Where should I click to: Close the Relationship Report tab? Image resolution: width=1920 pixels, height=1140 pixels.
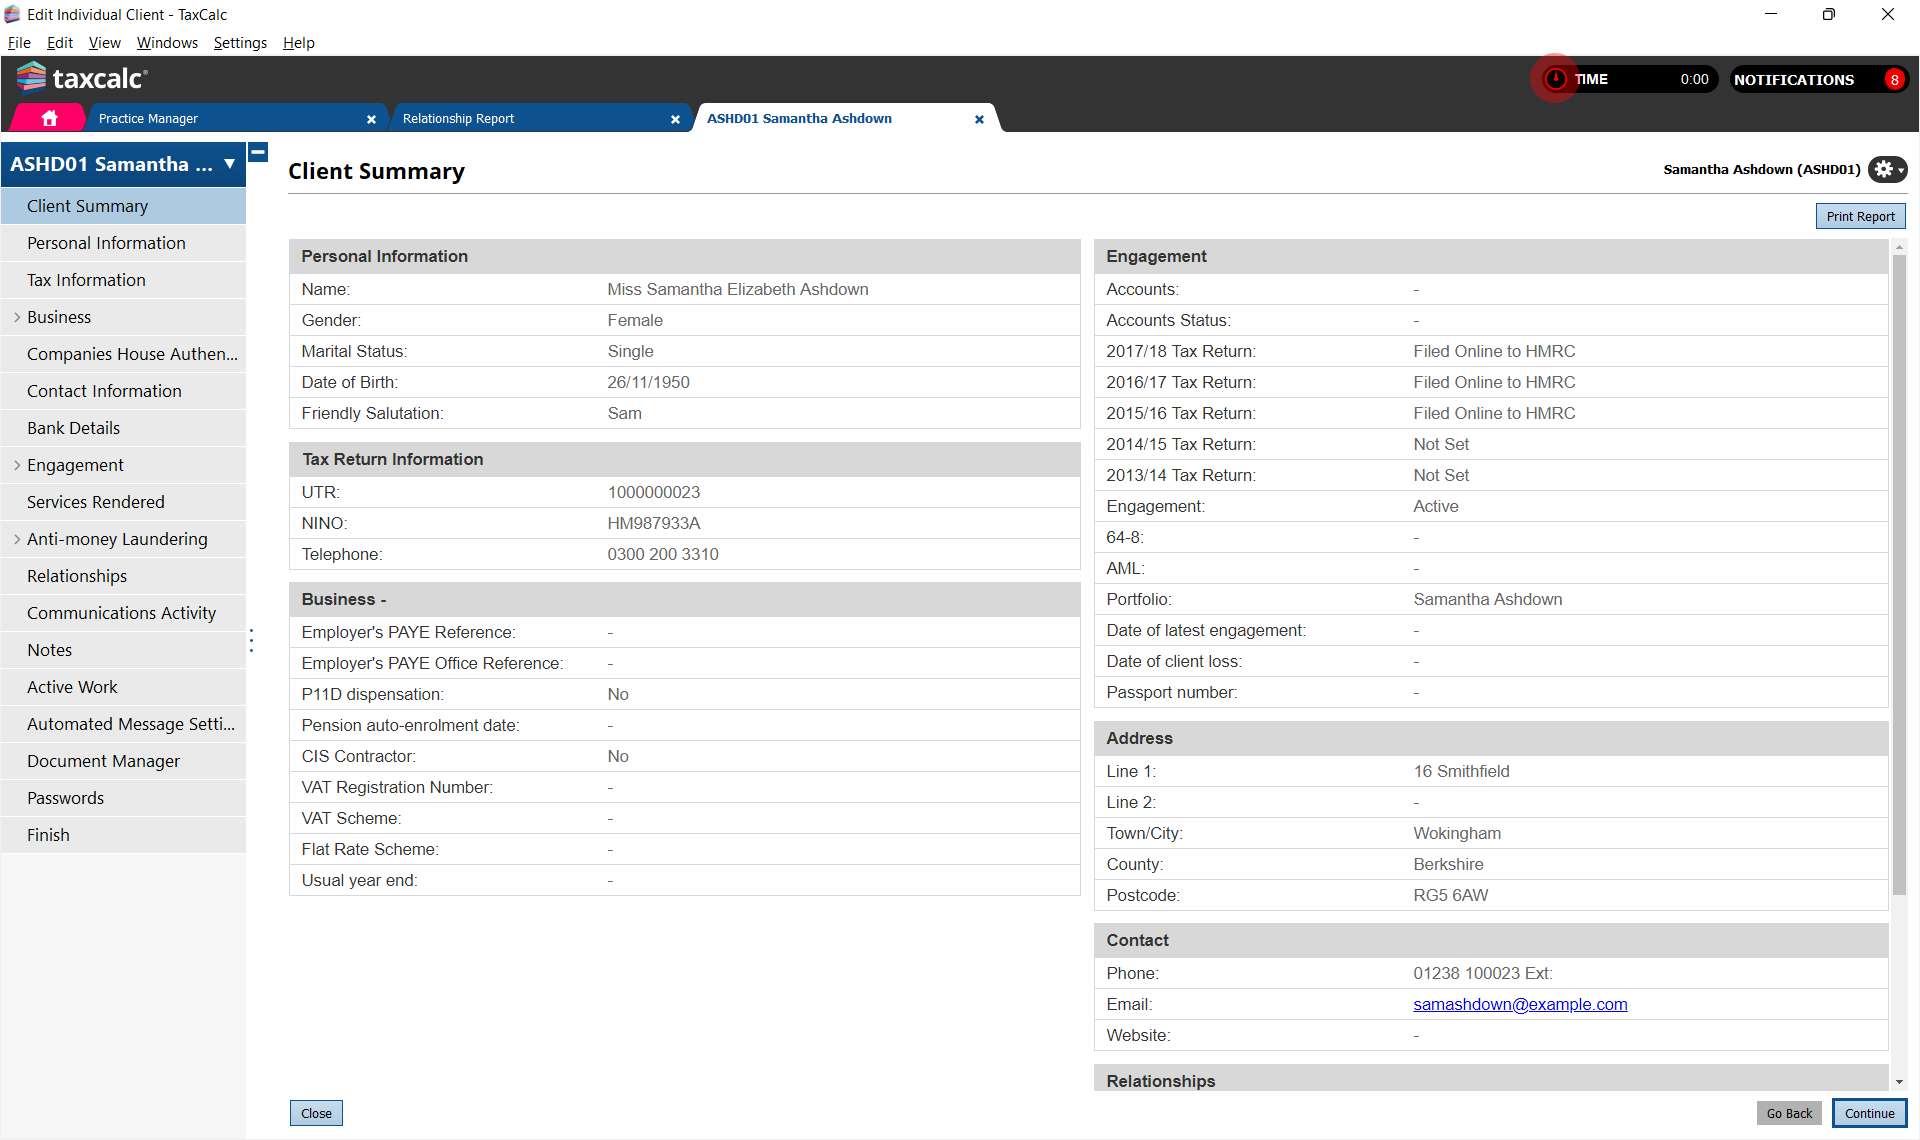point(675,119)
